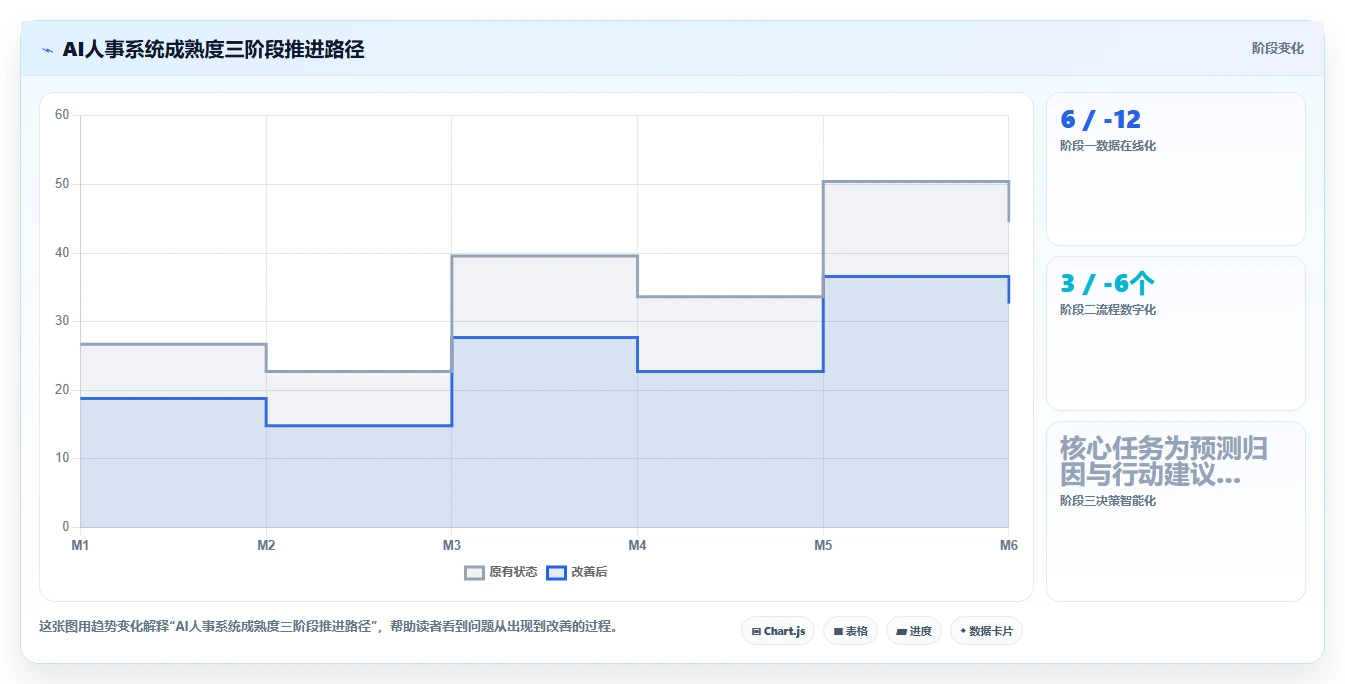This screenshot has width=1345, height=684.
Task: Click the 原有状态 legend label
Action: tap(513, 573)
